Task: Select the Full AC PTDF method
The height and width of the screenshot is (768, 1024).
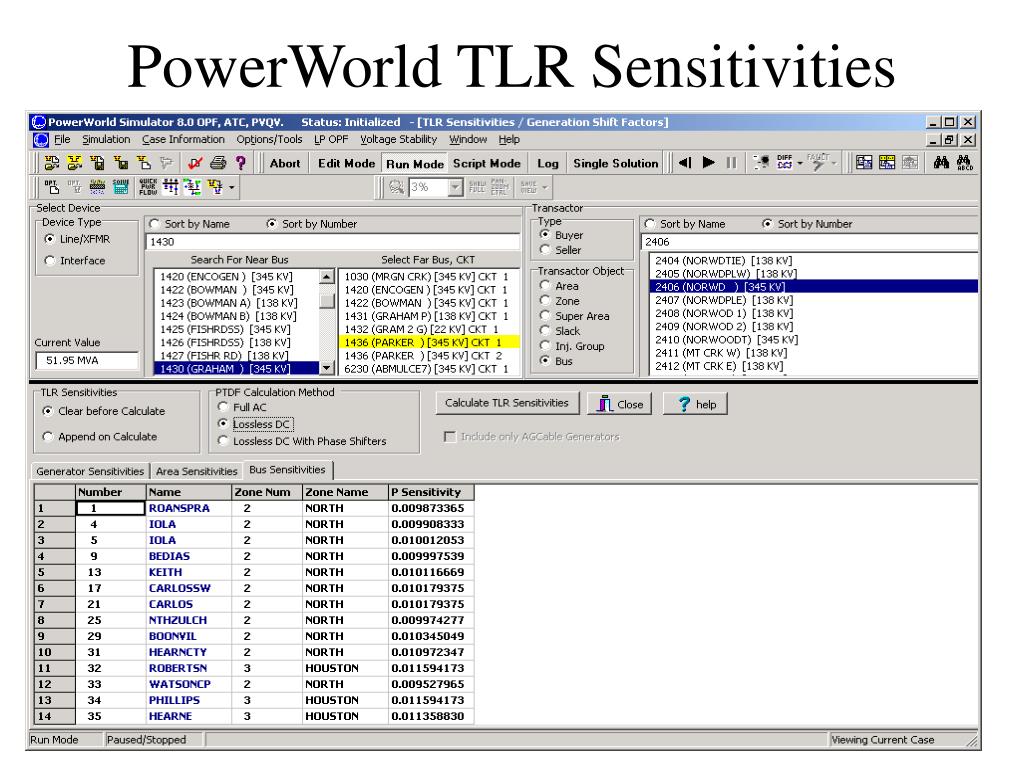Action: pos(223,407)
